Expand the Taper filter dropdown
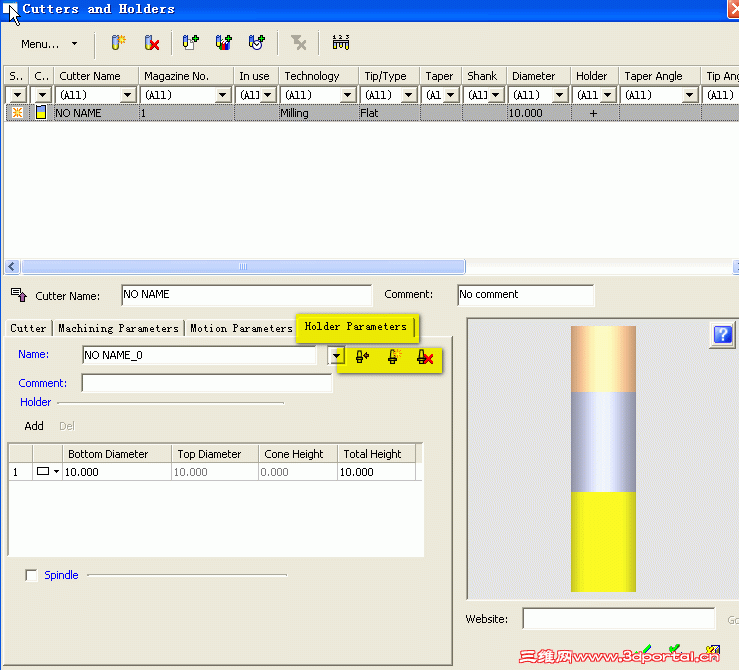Screen dimensions: 739x670 coord(451,95)
